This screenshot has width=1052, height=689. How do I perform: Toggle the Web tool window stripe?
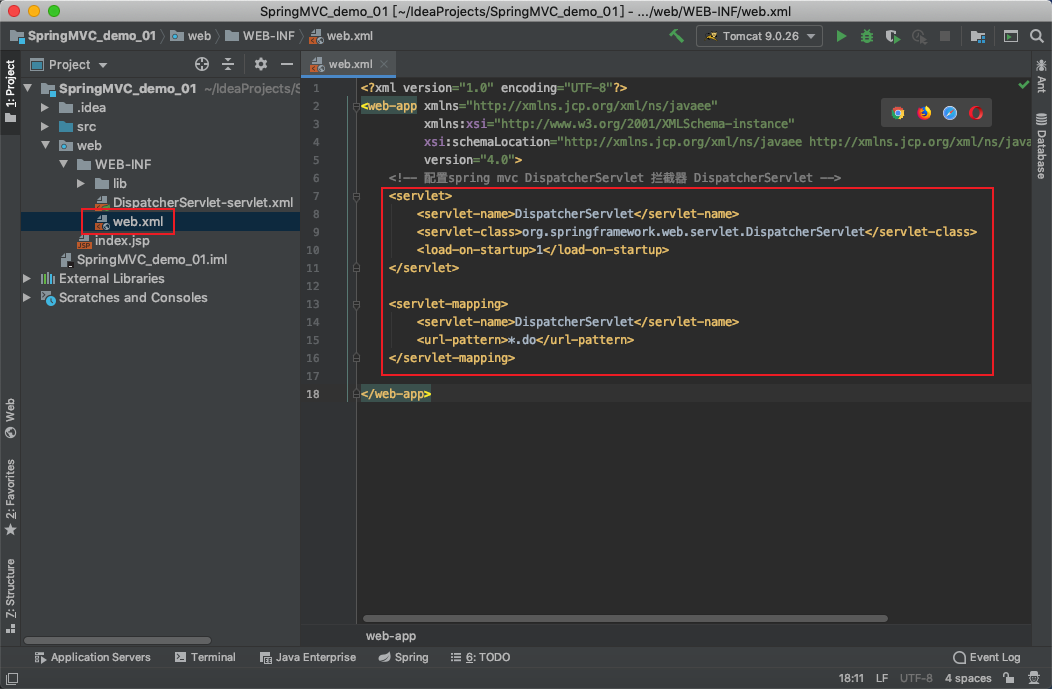click(10, 418)
